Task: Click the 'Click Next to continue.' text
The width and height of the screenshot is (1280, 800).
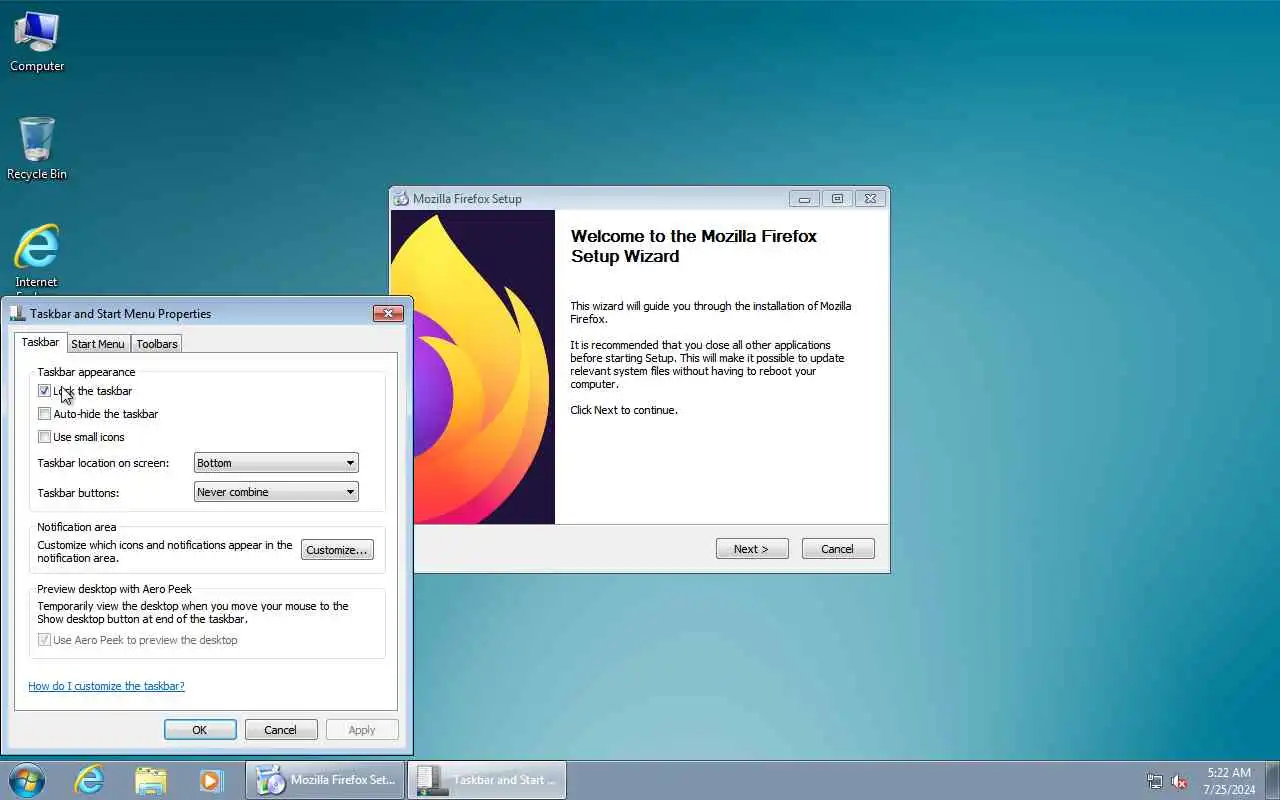Action: [624, 410]
